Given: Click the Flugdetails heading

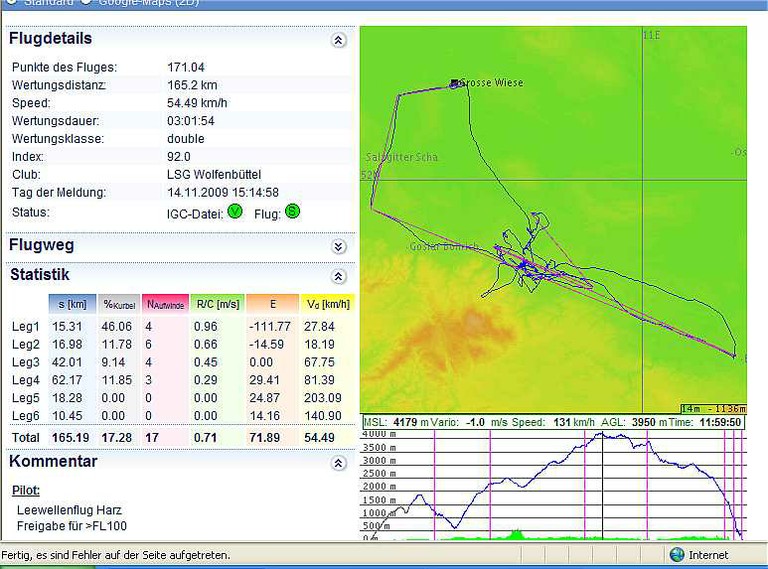Looking at the screenshot, I should pos(50,38).
